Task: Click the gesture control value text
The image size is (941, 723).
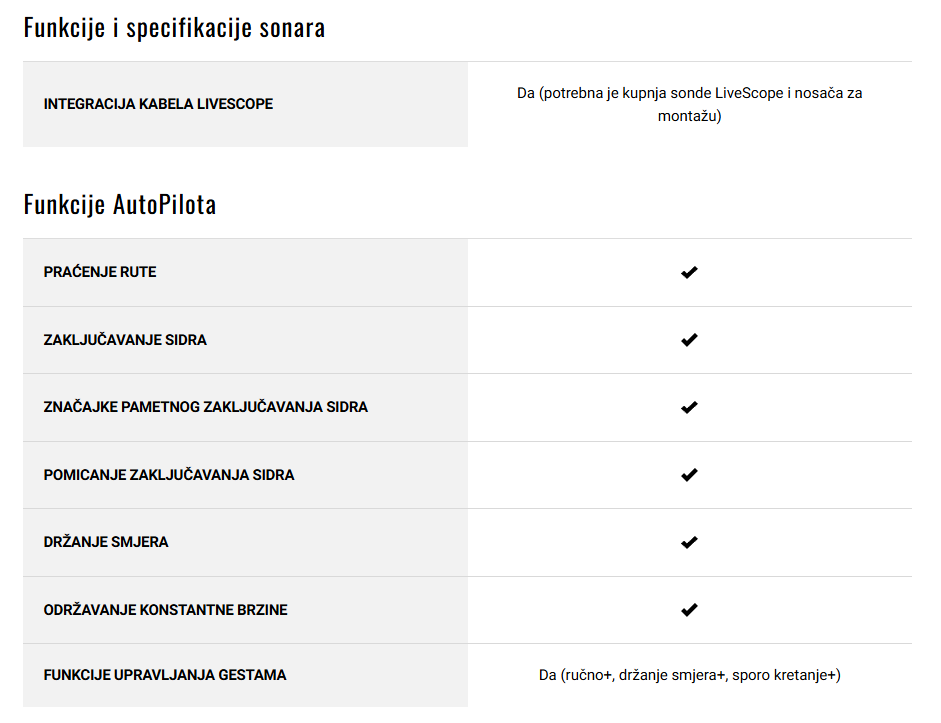Action: coord(689,675)
